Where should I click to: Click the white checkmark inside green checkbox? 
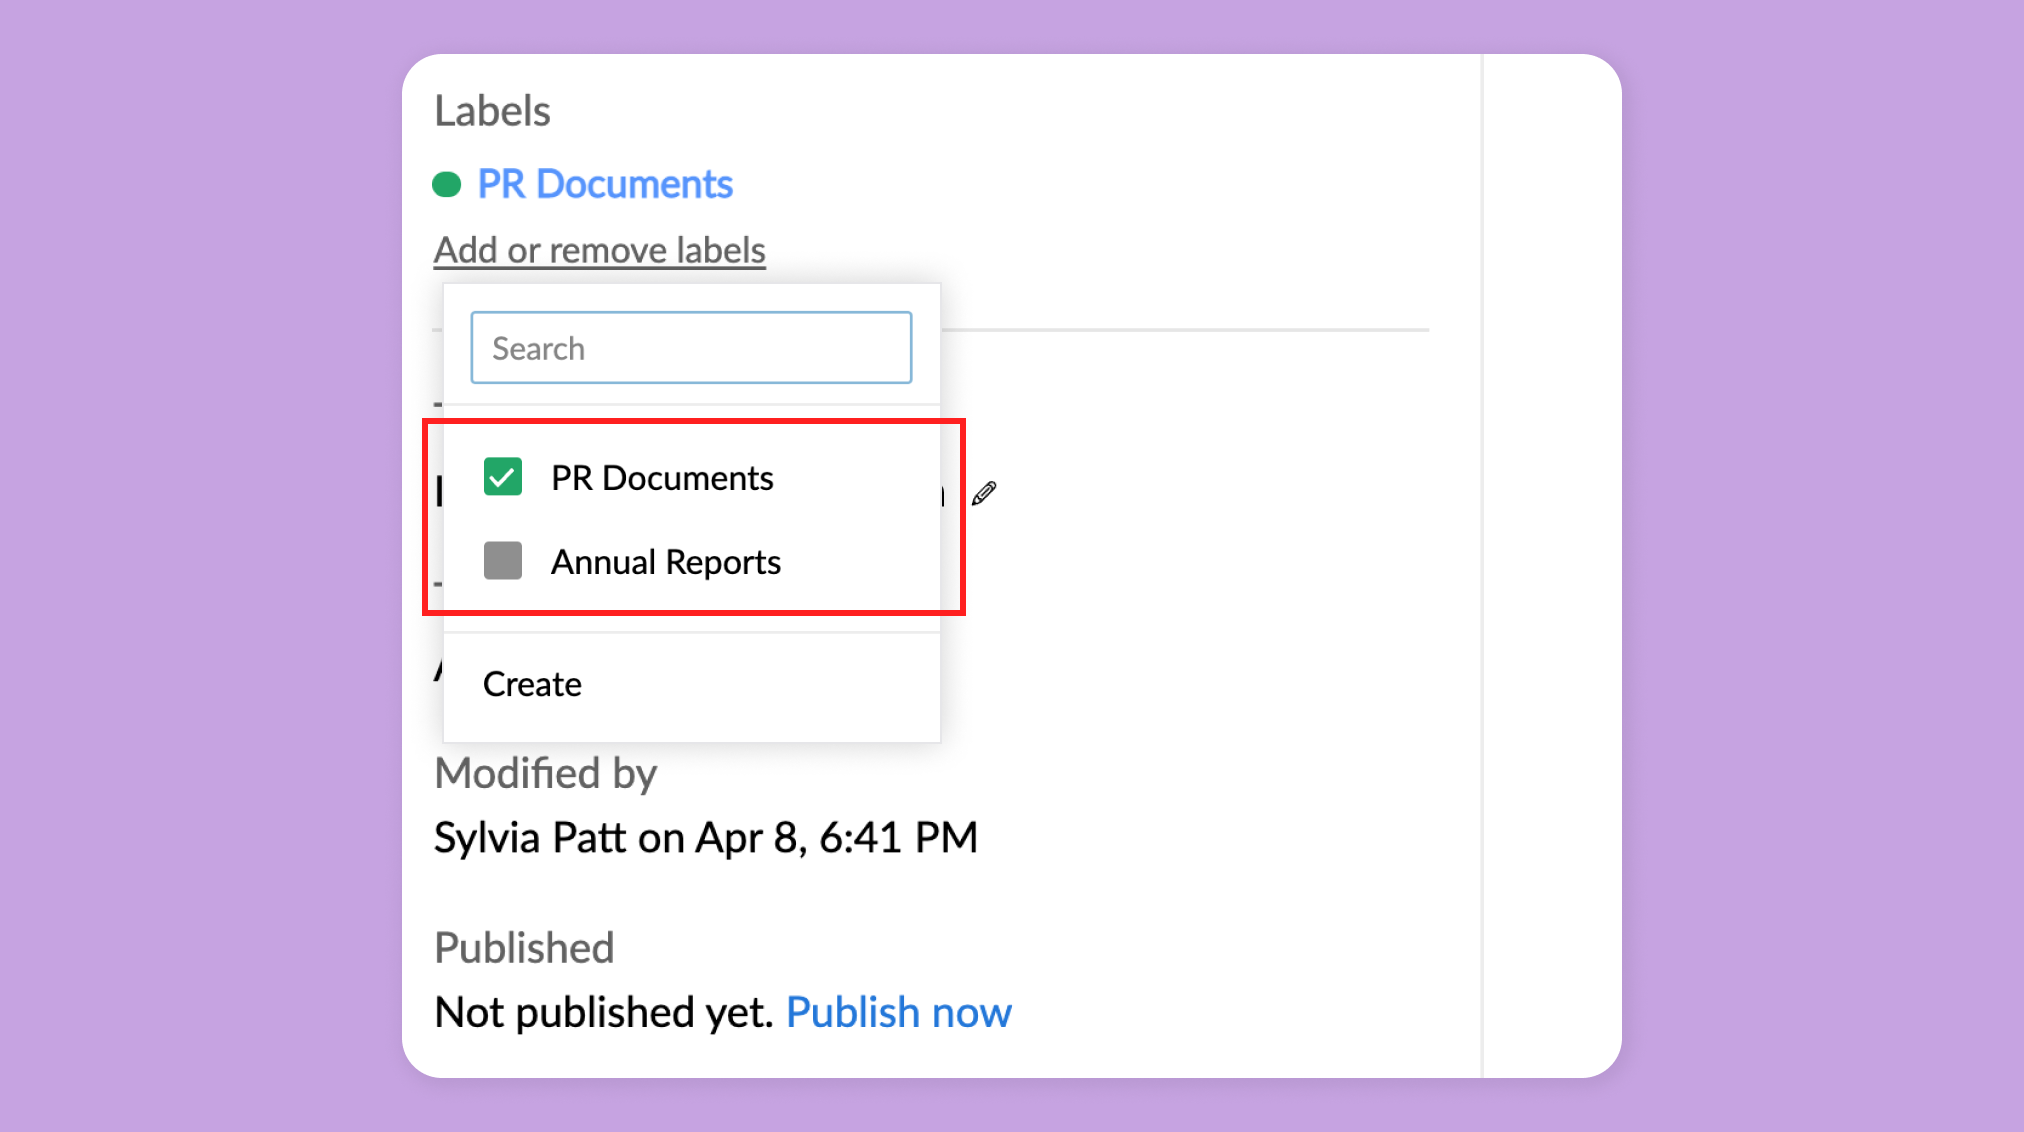point(502,478)
